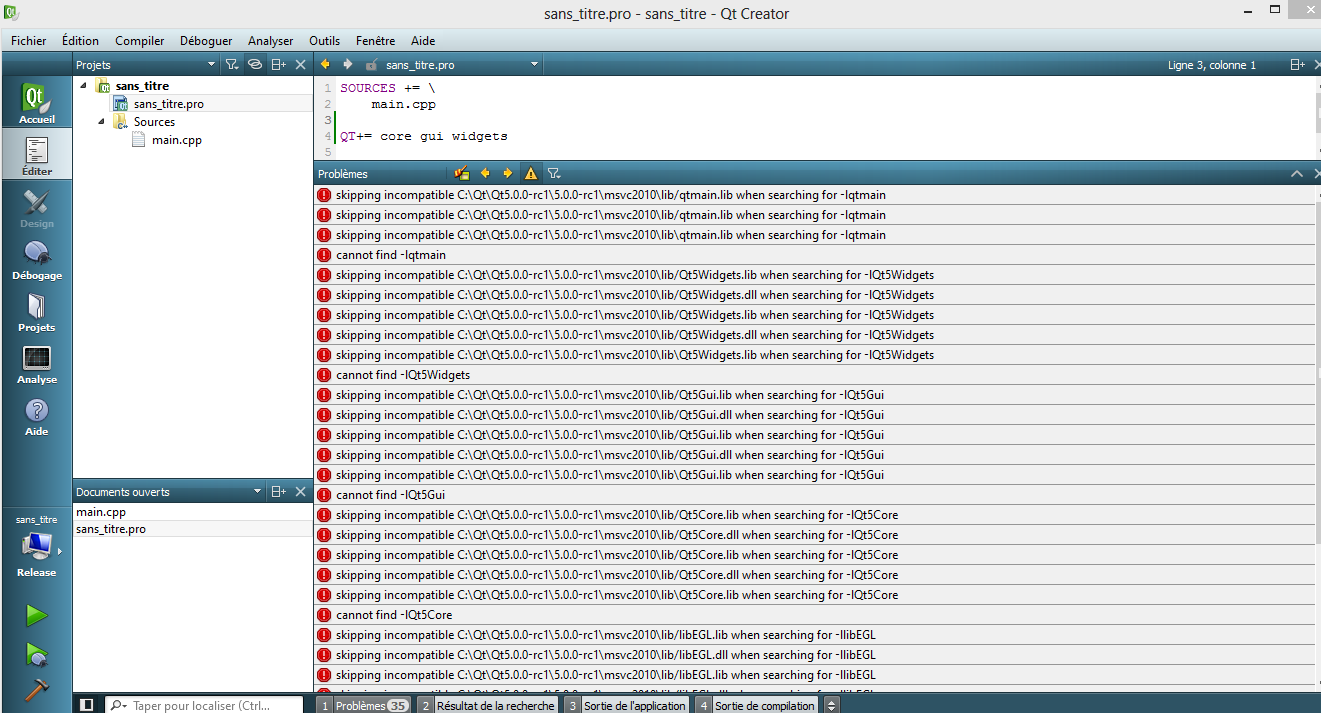Go back in editor navigation history

point(325,65)
